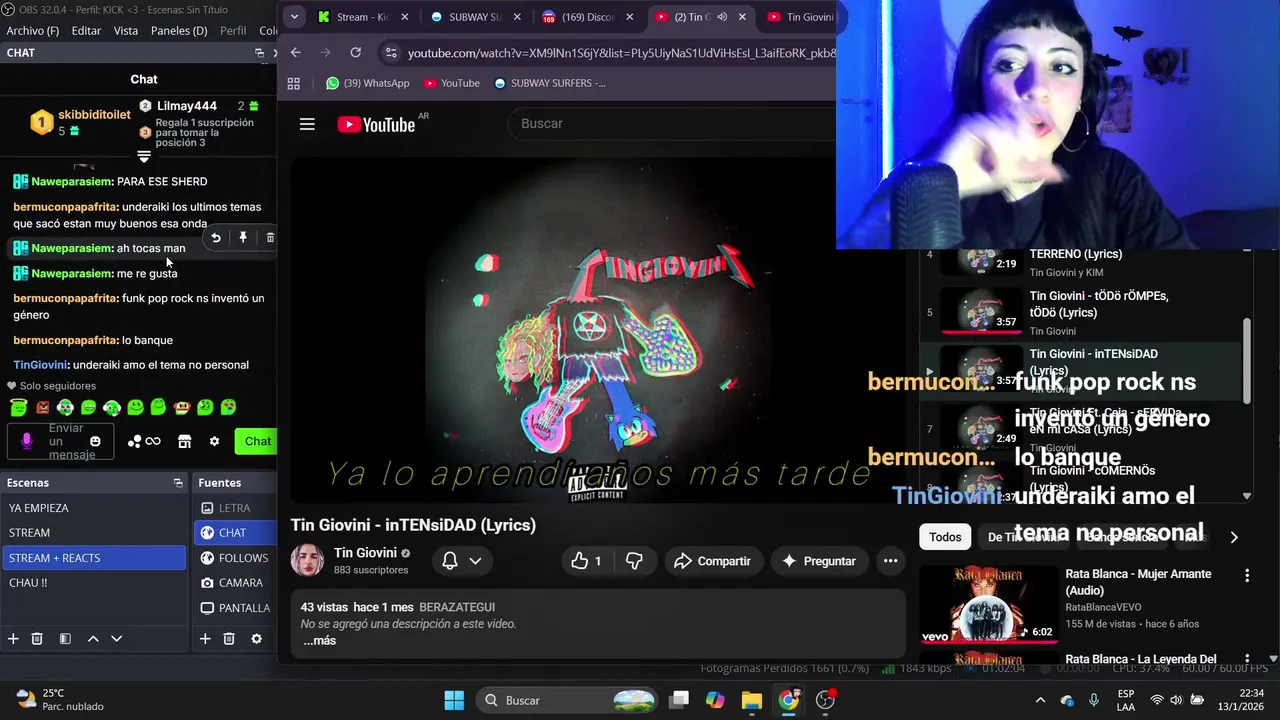Open Copilot from the taskbar
1280x720 pixels.
pos(715,700)
